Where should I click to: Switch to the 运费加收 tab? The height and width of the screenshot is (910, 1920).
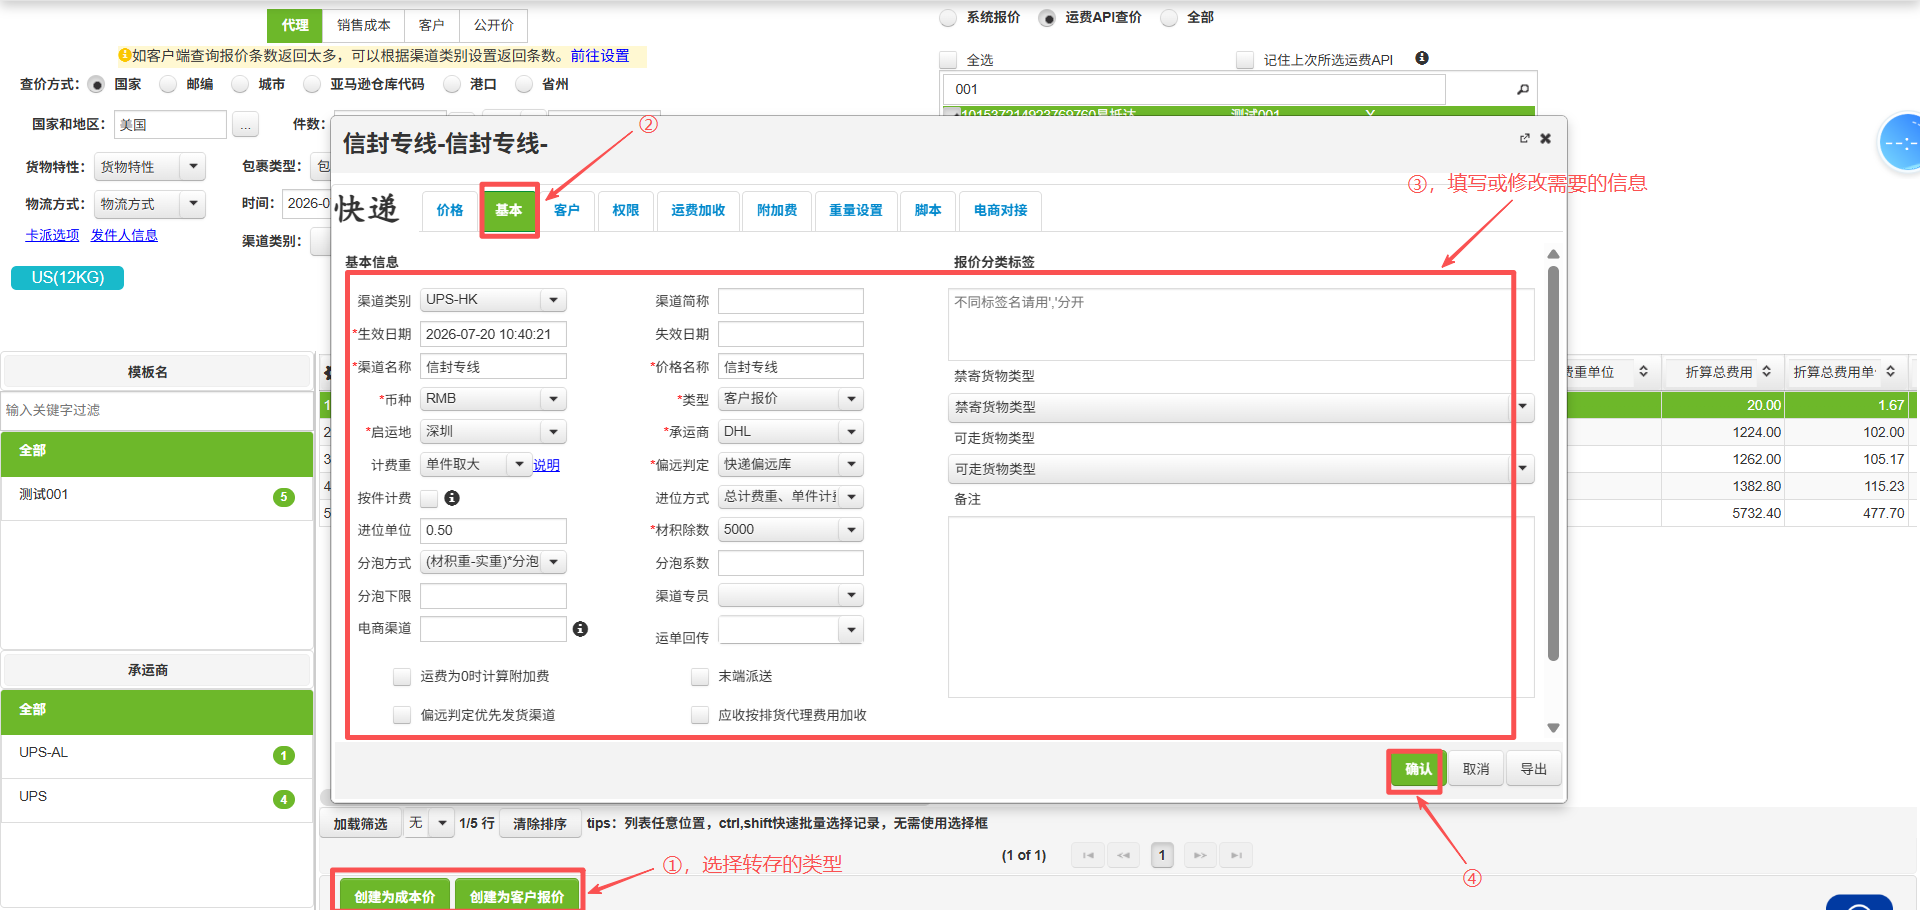coord(698,210)
